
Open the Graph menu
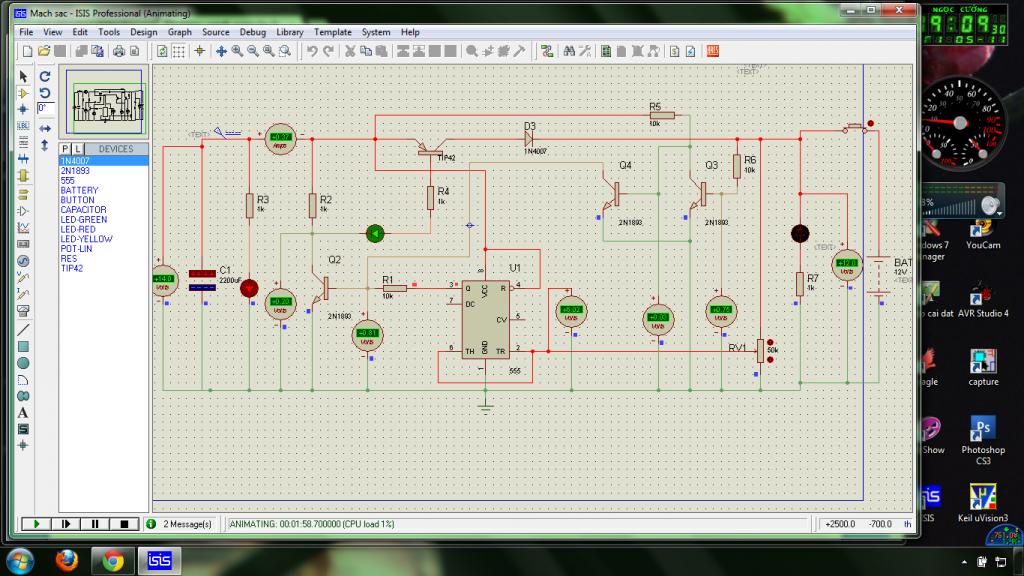180,32
